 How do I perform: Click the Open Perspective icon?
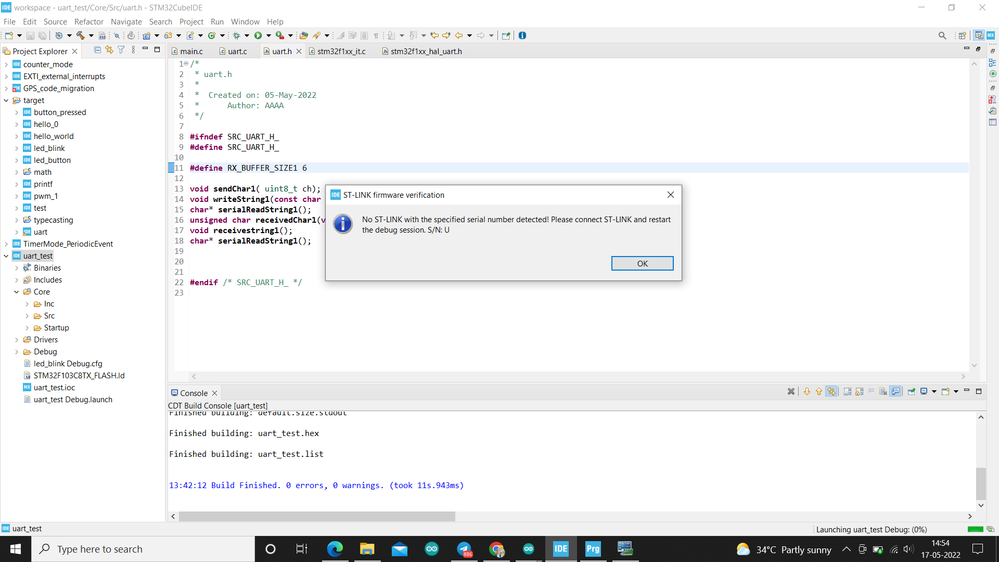pos(962,36)
